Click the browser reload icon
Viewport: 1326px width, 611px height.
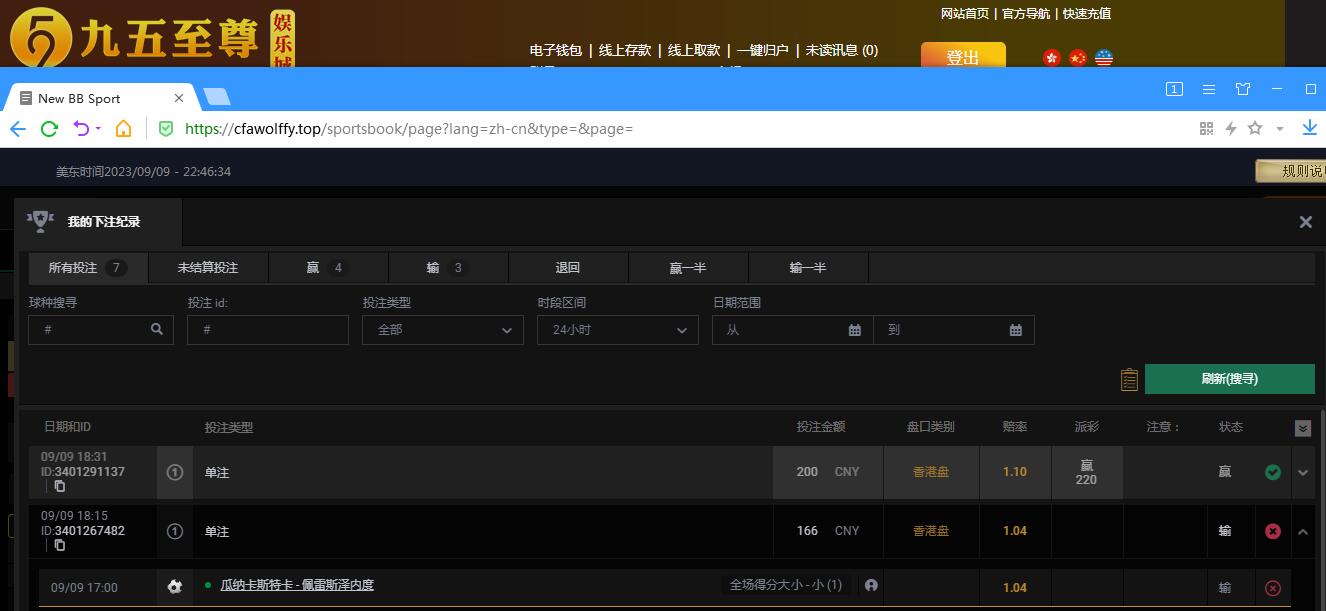tap(49, 128)
